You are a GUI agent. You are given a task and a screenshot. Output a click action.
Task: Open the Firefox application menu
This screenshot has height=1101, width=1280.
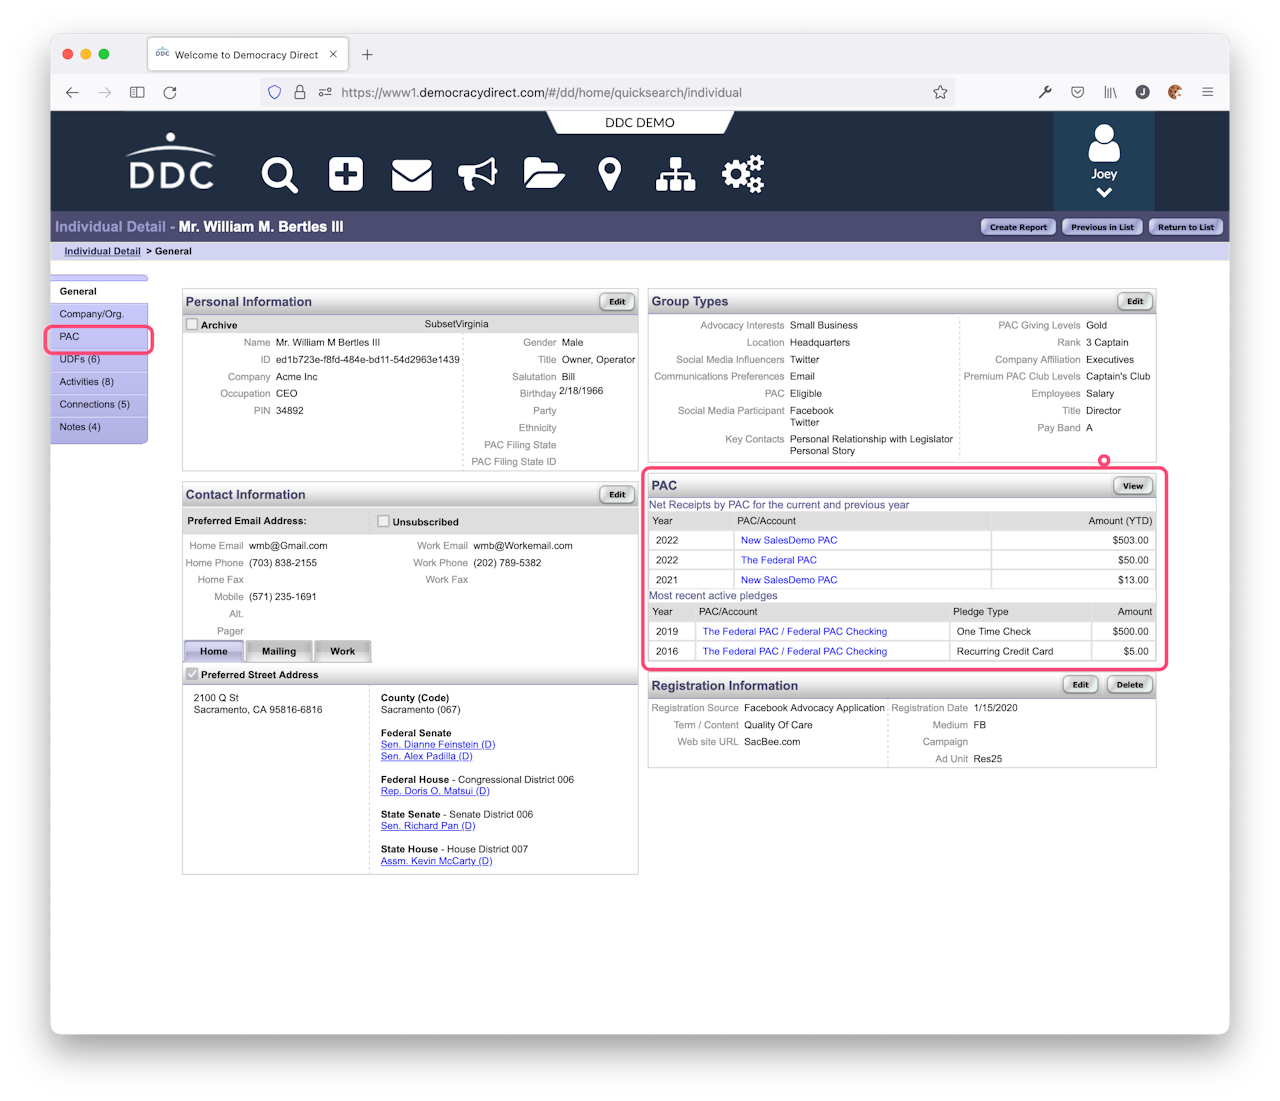coord(1207,92)
